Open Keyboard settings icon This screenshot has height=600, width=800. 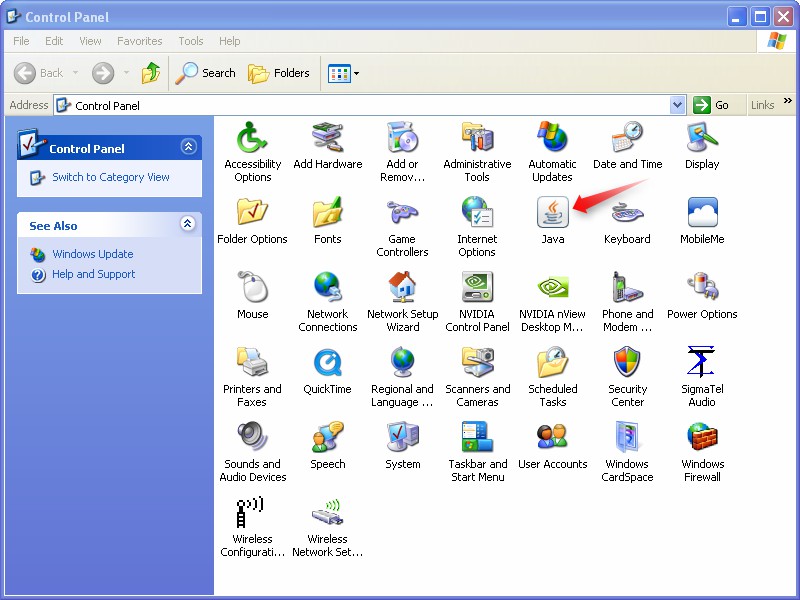pos(627,213)
